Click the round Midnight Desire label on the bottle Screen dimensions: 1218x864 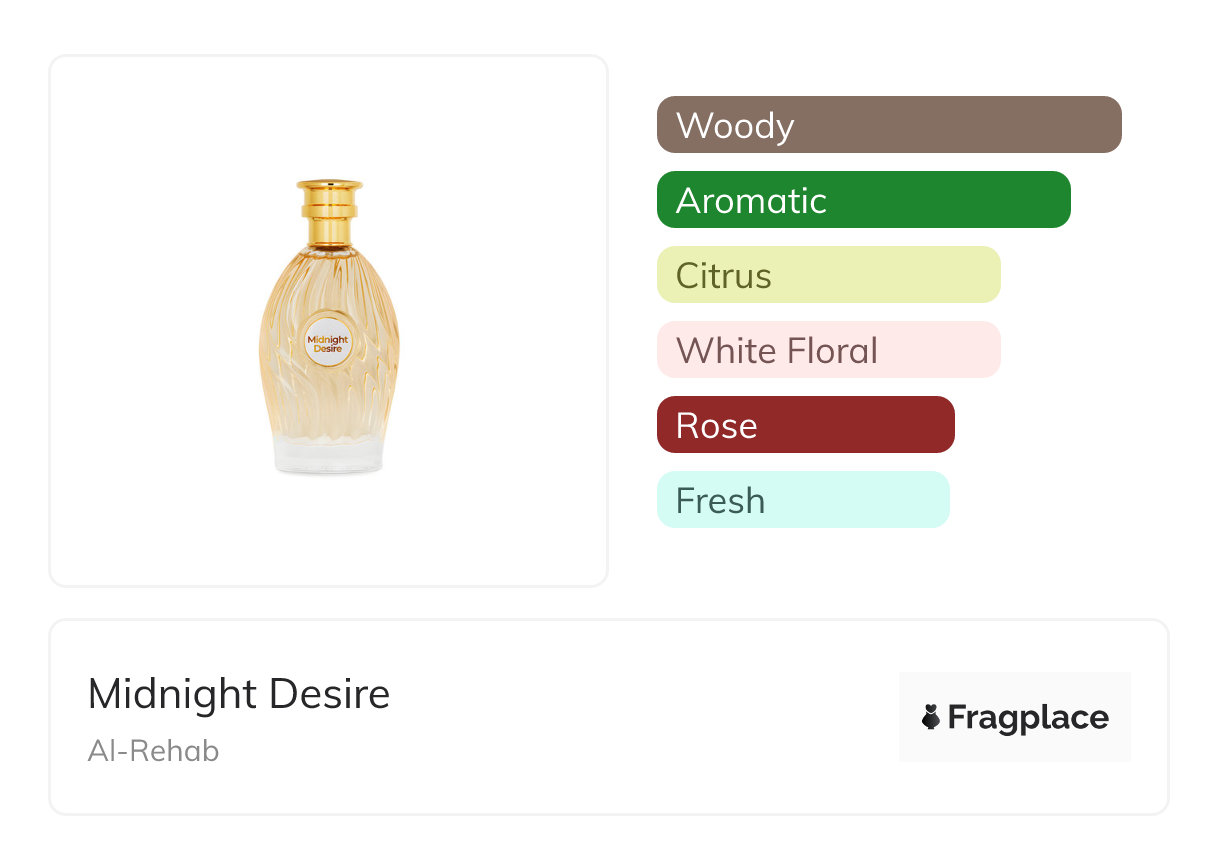pos(328,344)
